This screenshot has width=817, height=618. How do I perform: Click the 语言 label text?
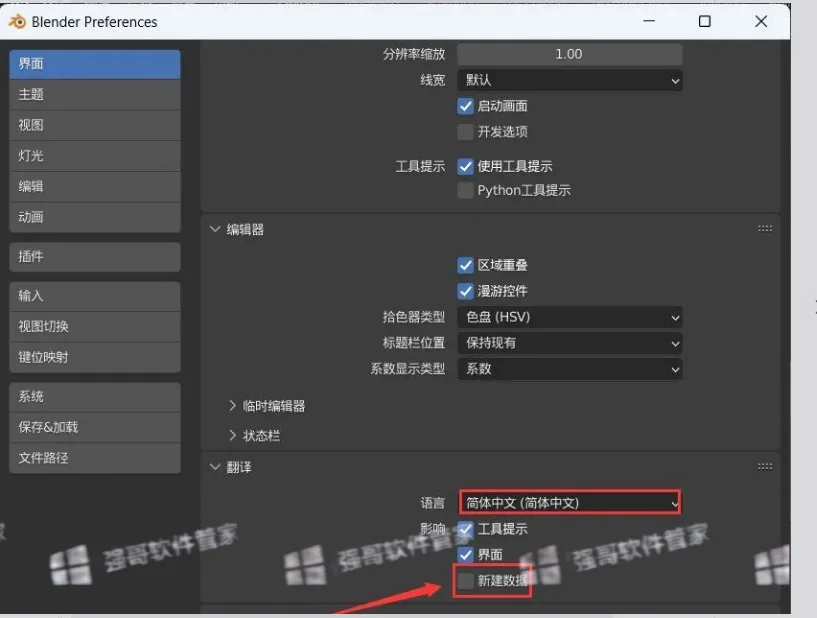pos(432,503)
